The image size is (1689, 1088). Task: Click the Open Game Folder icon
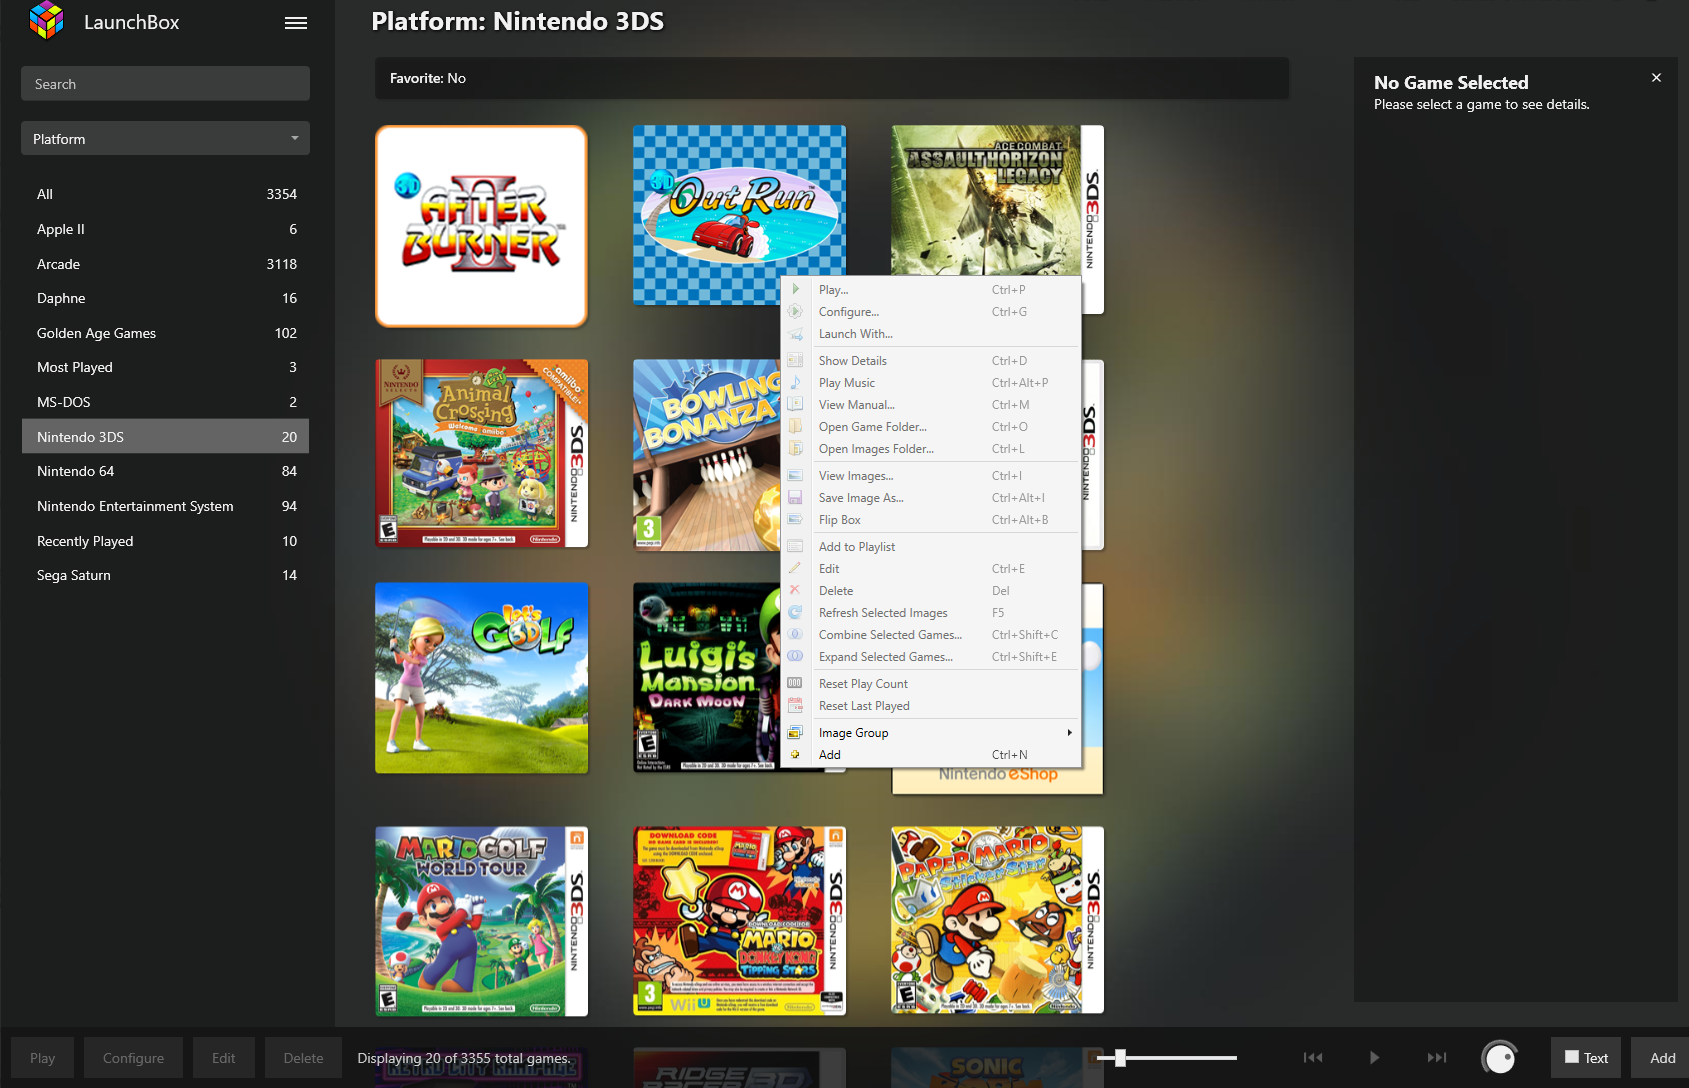(x=796, y=426)
